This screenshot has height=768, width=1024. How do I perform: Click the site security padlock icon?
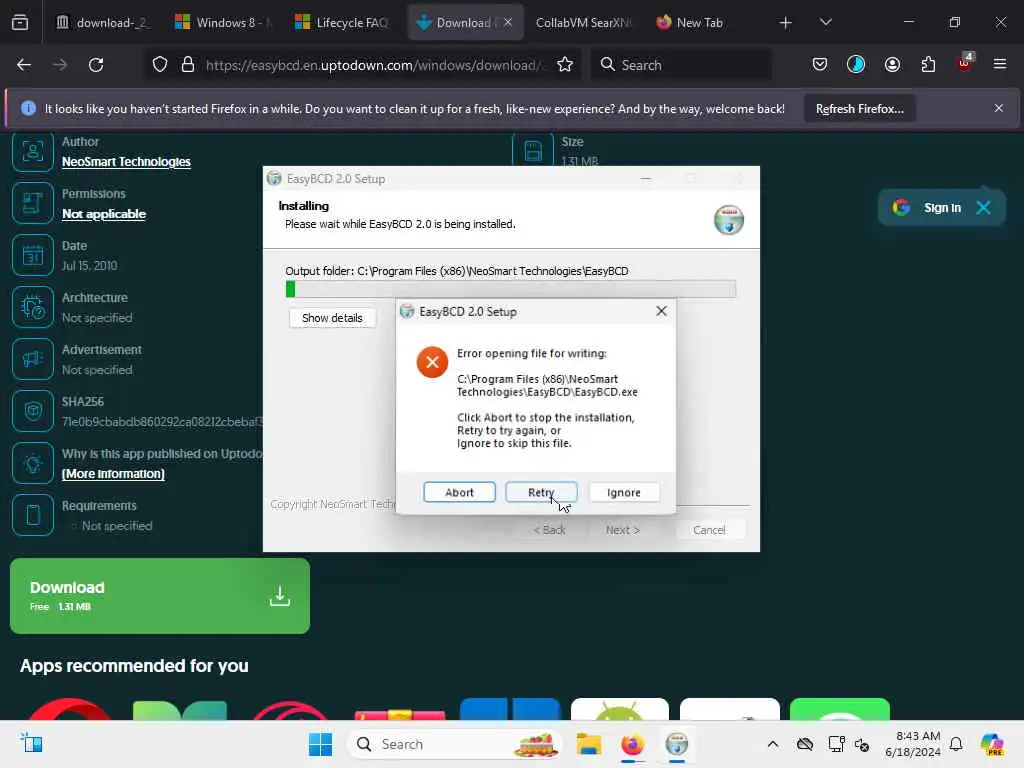188,65
